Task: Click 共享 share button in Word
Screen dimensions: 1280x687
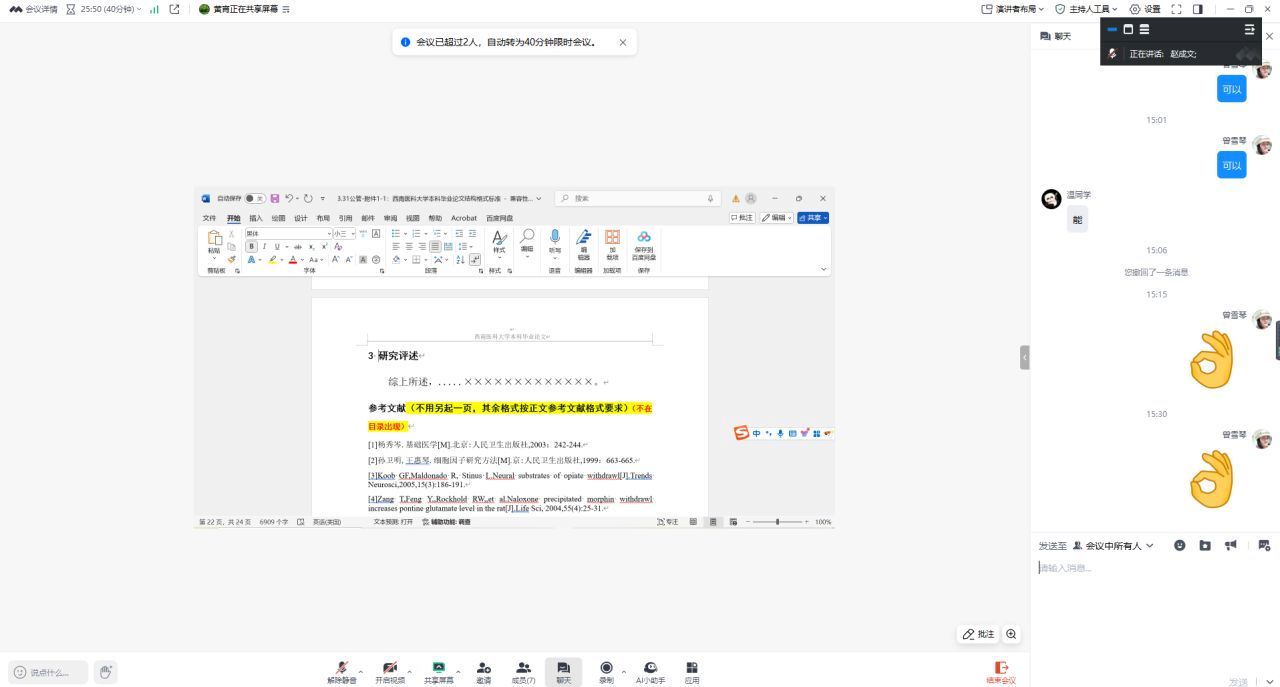Action: click(x=813, y=218)
